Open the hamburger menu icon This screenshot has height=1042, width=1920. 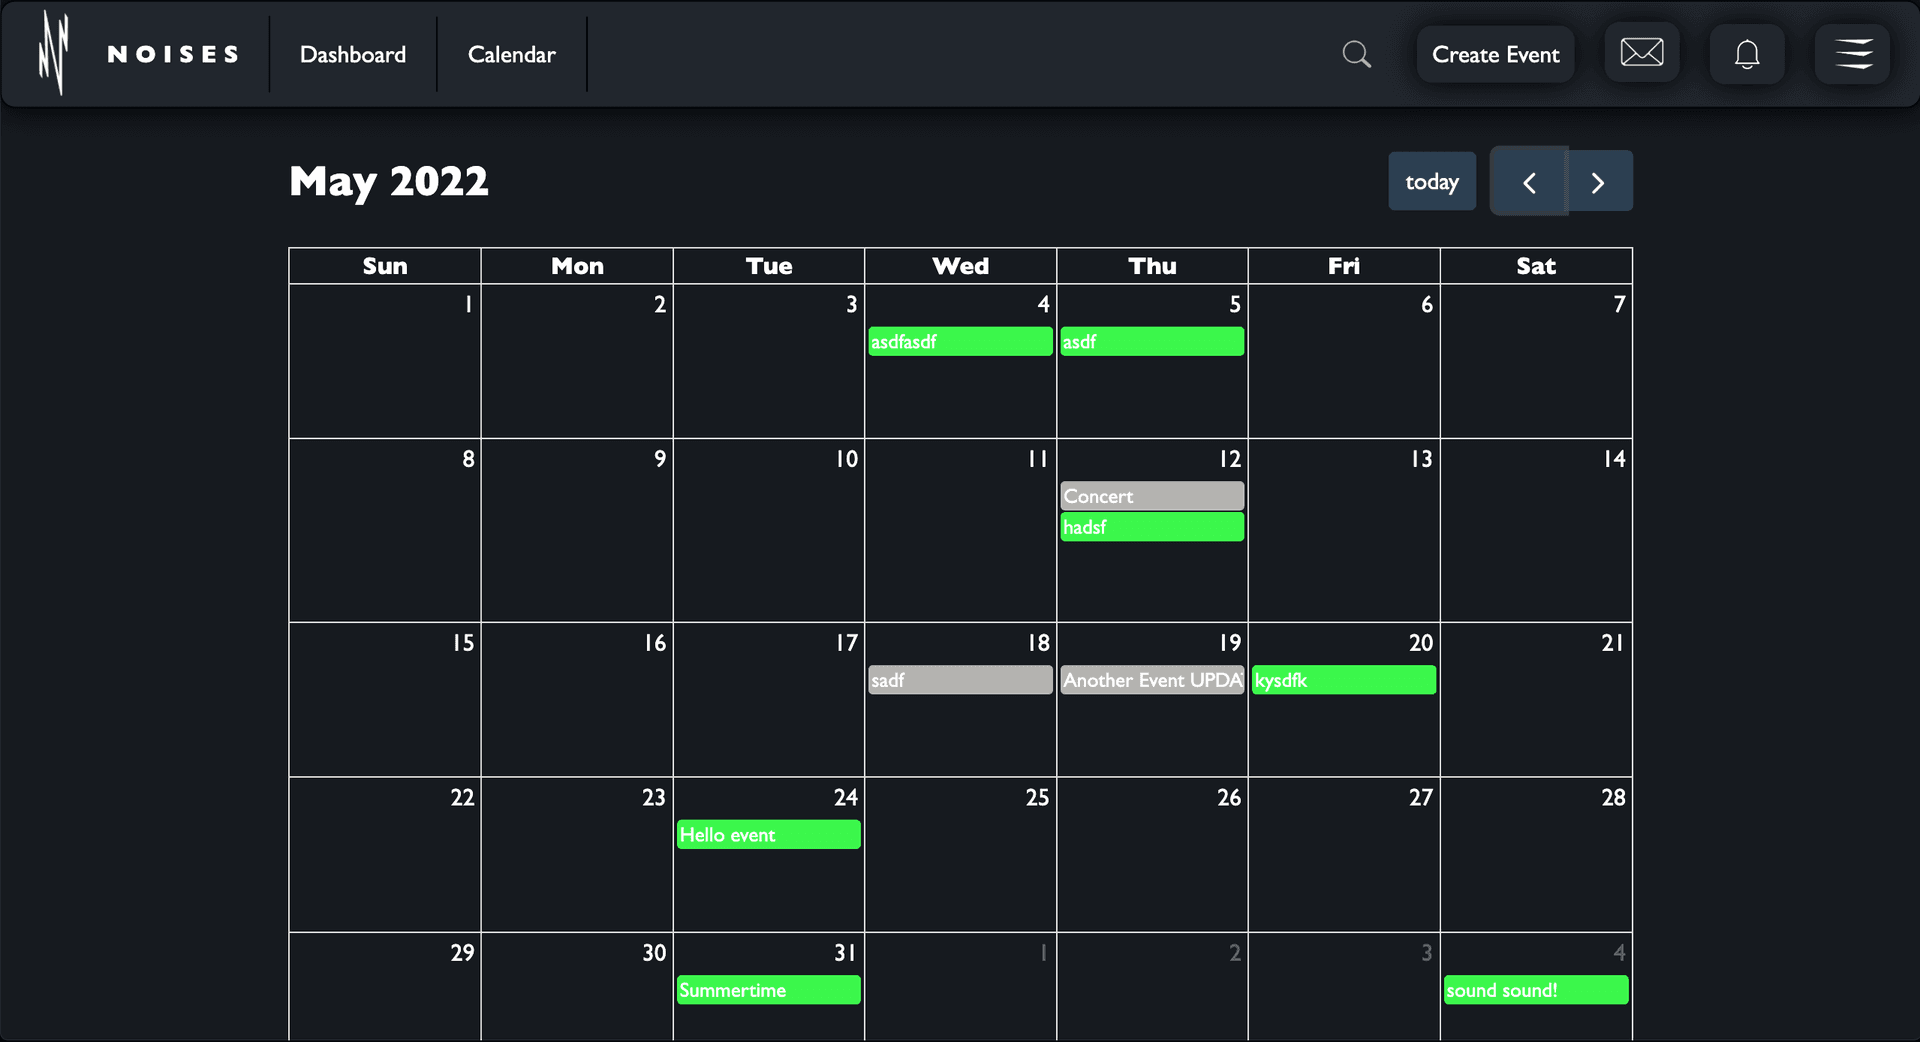pyautogui.click(x=1852, y=54)
